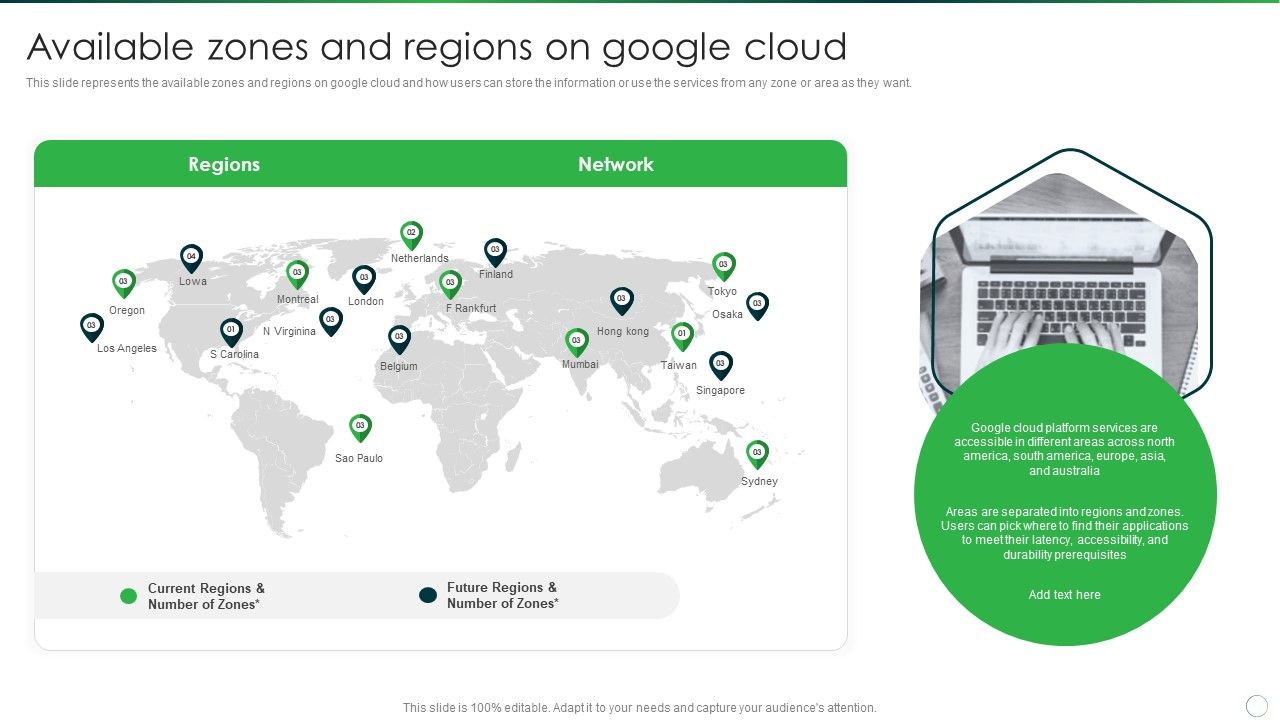The image size is (1280, 720).
Task: Click the Montreal green pin
Action: 297,275
